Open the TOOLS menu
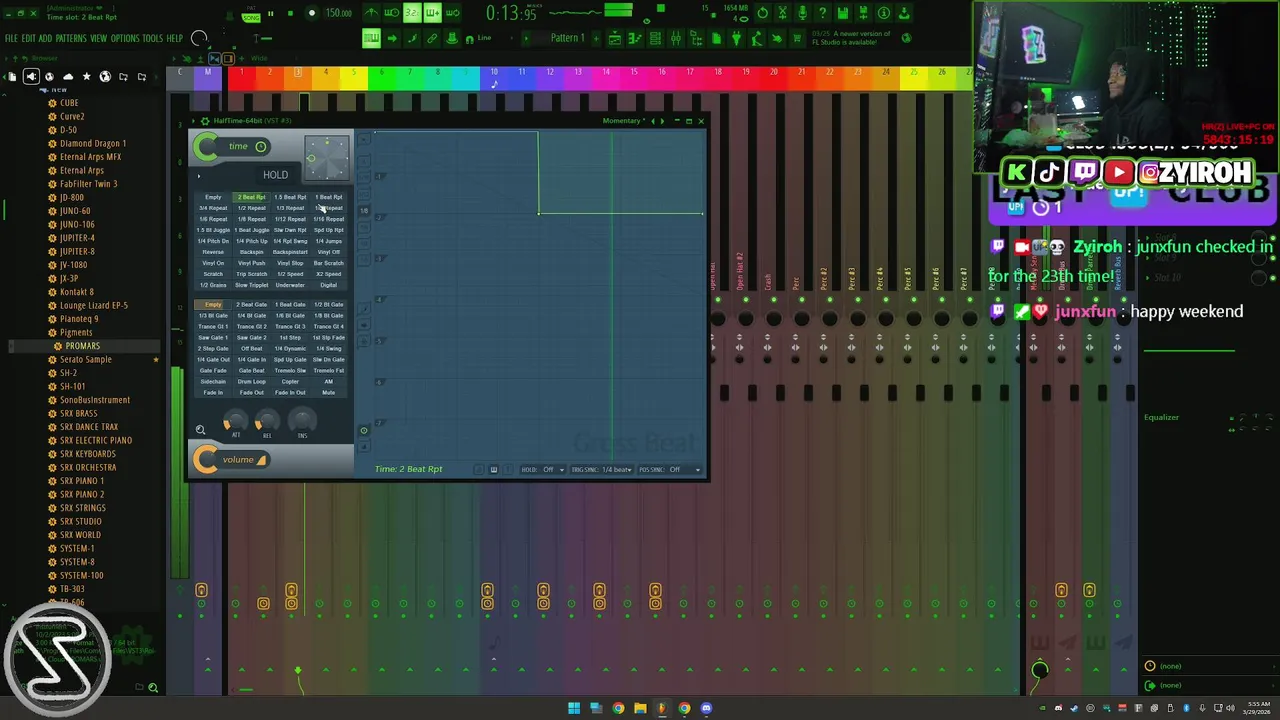 click(152, 39)
